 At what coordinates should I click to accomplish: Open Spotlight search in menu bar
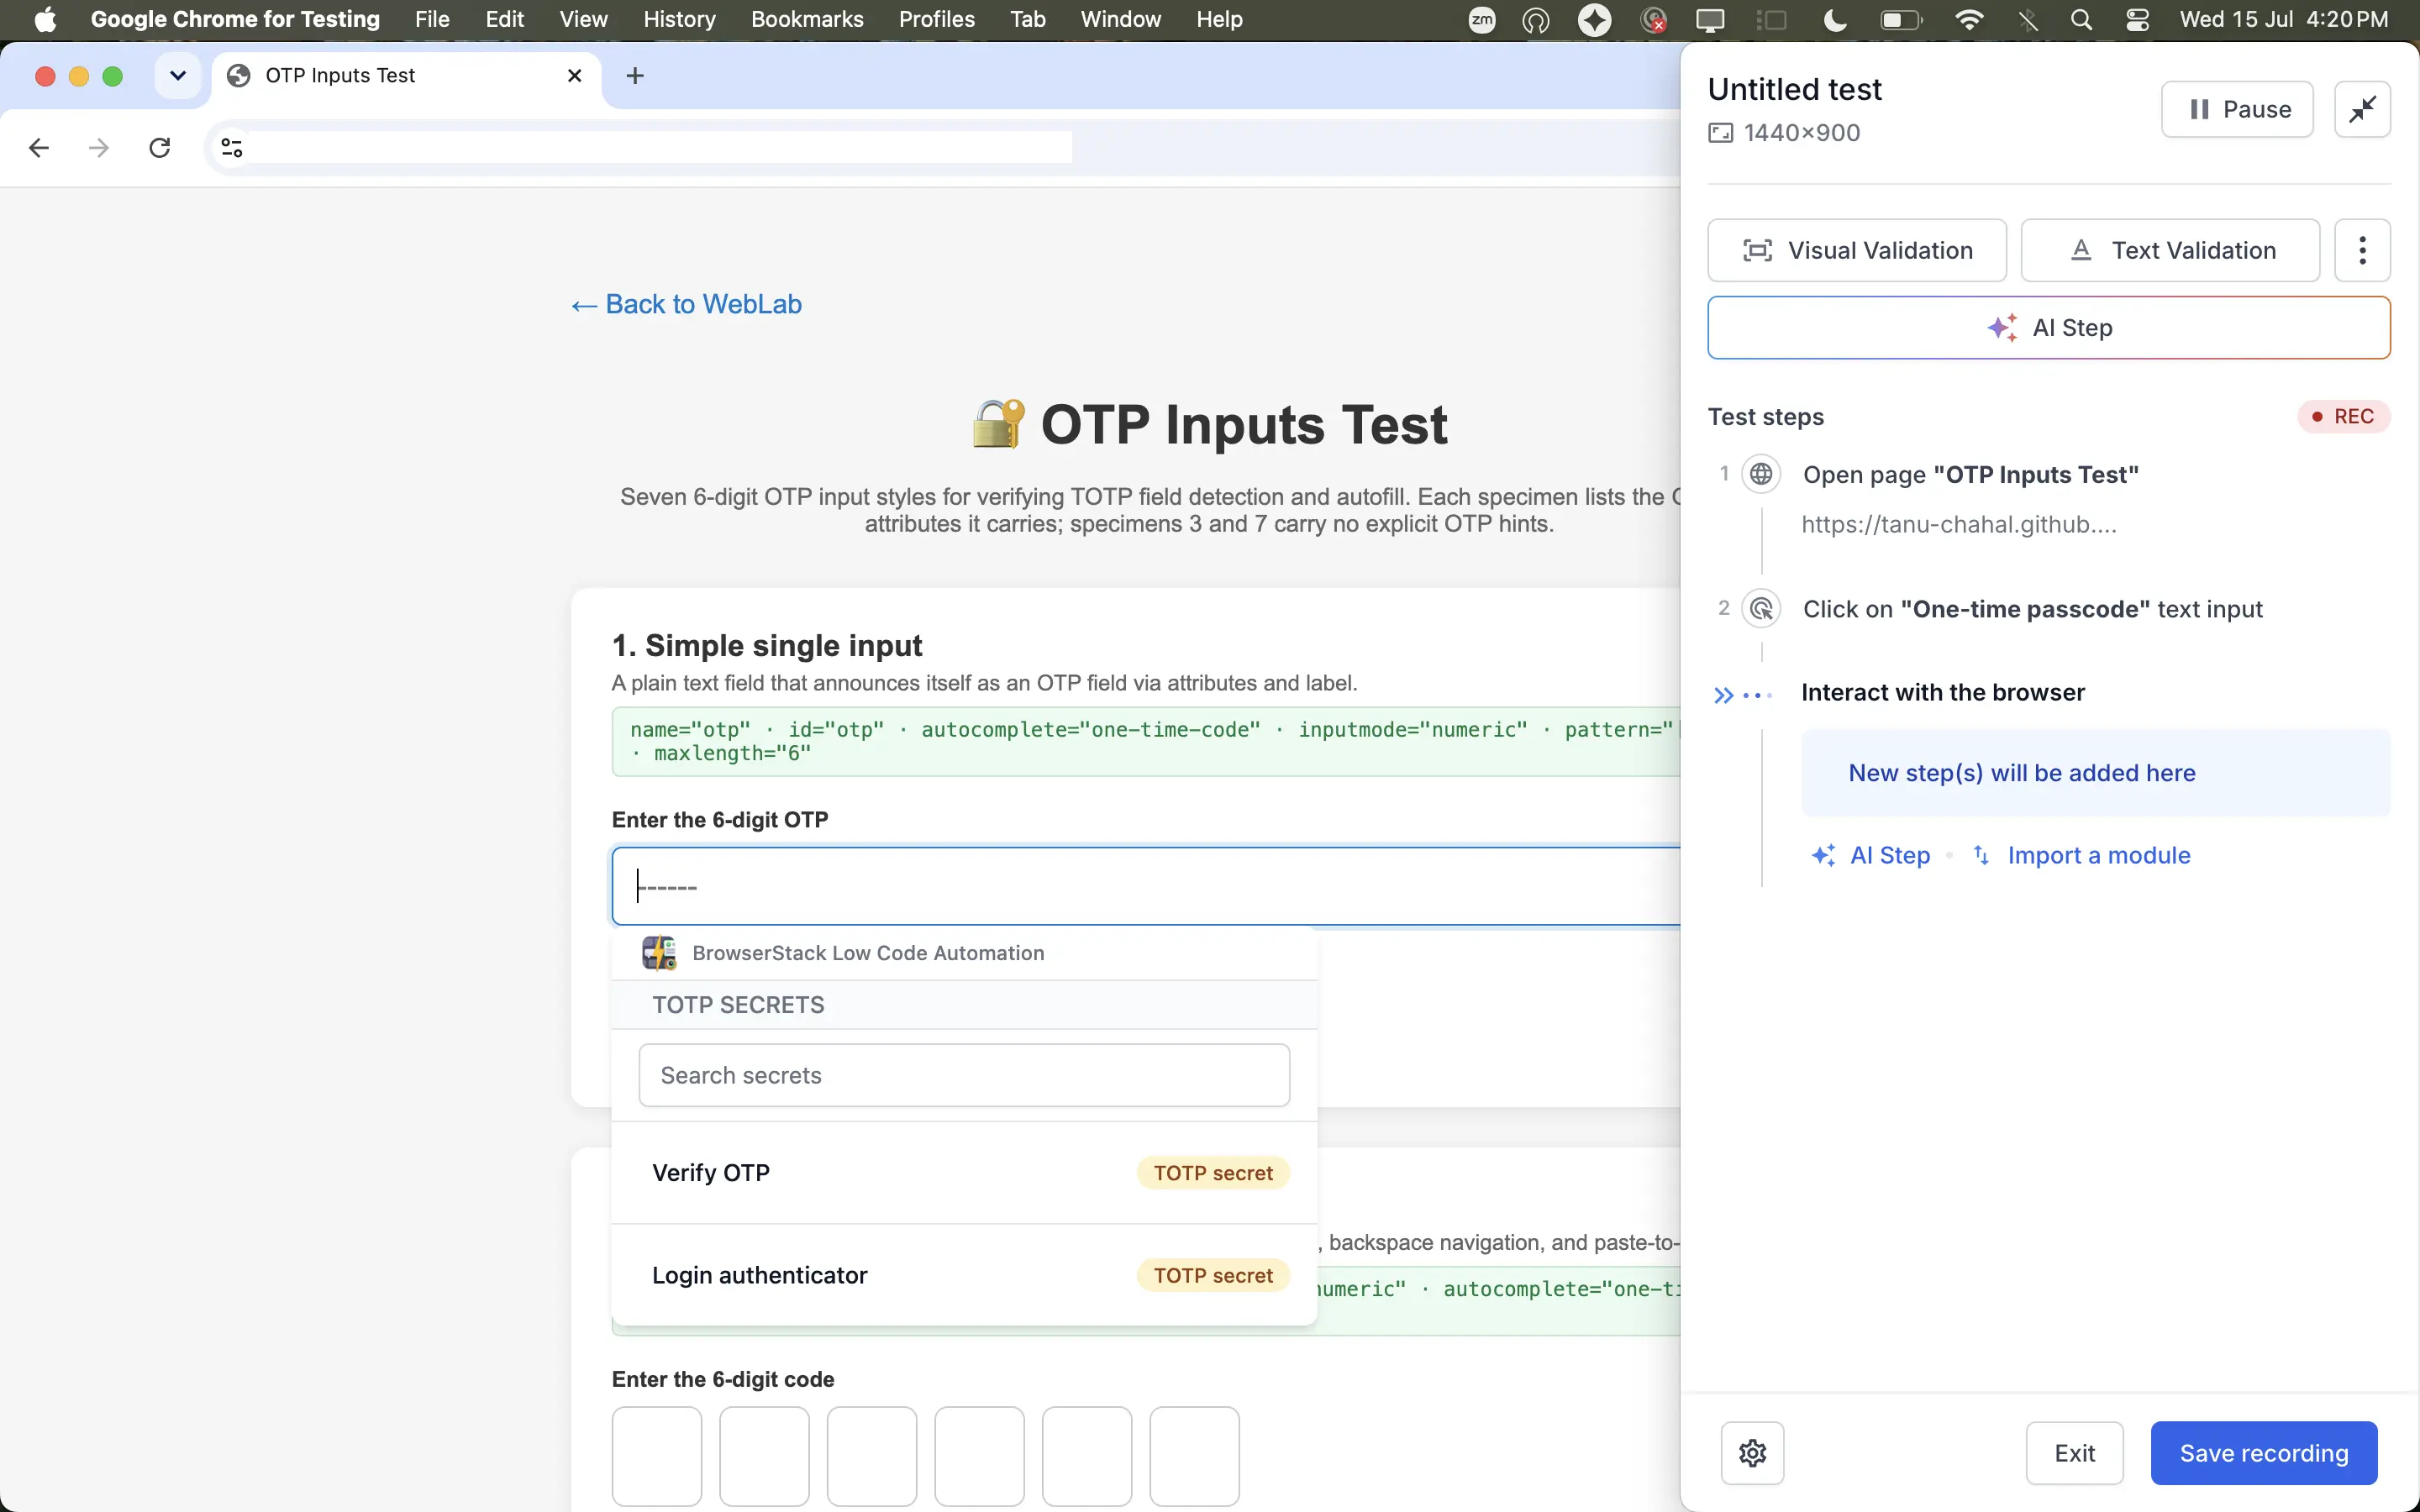point(2081,19)
